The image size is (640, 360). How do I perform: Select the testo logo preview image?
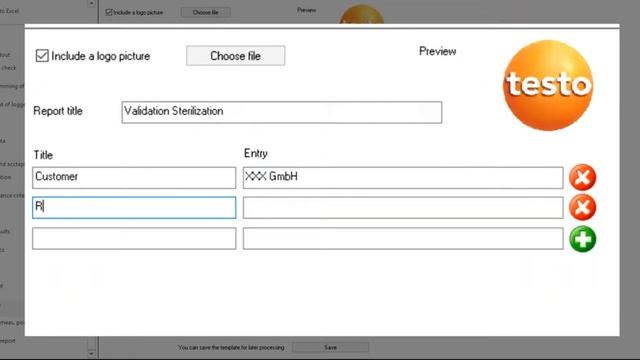click(548, 85)
